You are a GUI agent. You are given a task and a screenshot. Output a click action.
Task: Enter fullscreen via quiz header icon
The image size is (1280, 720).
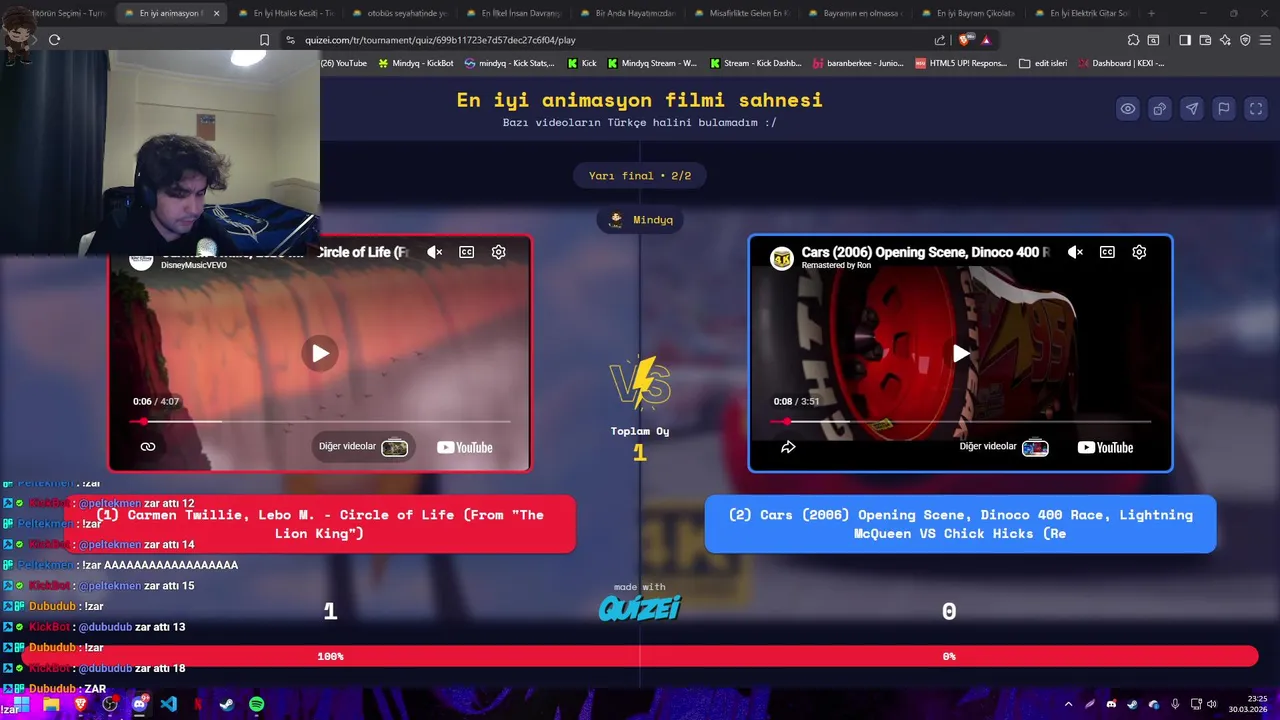(x=1256, y=109)
